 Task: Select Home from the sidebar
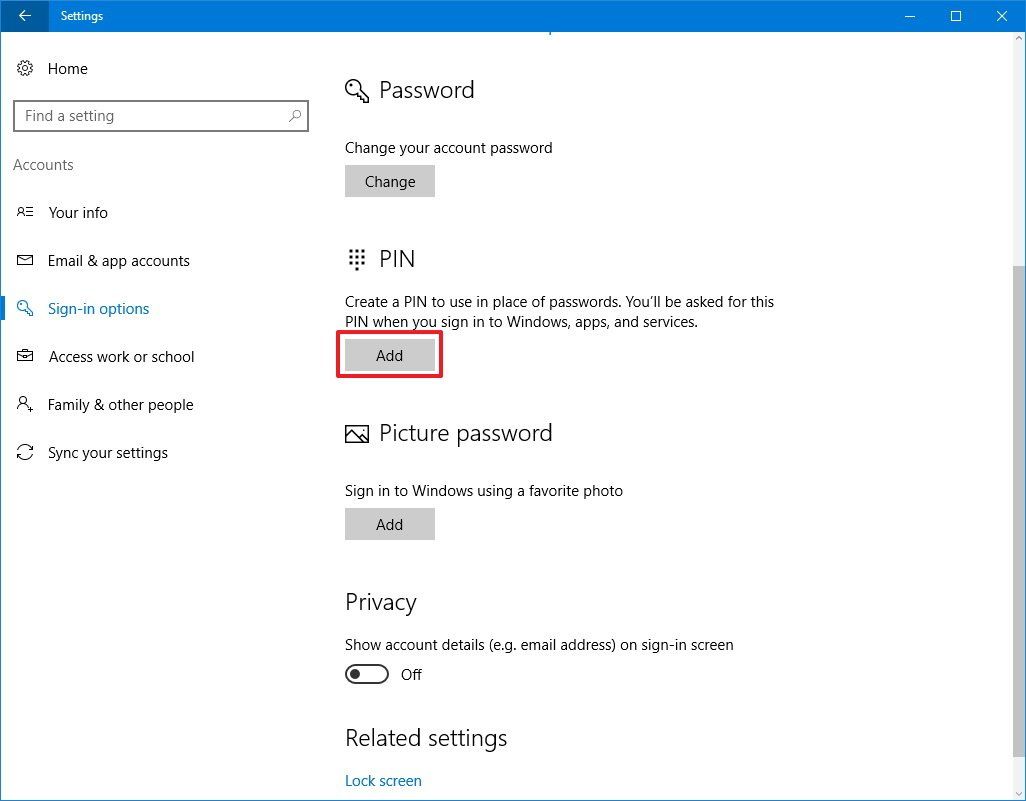[67, 68]
